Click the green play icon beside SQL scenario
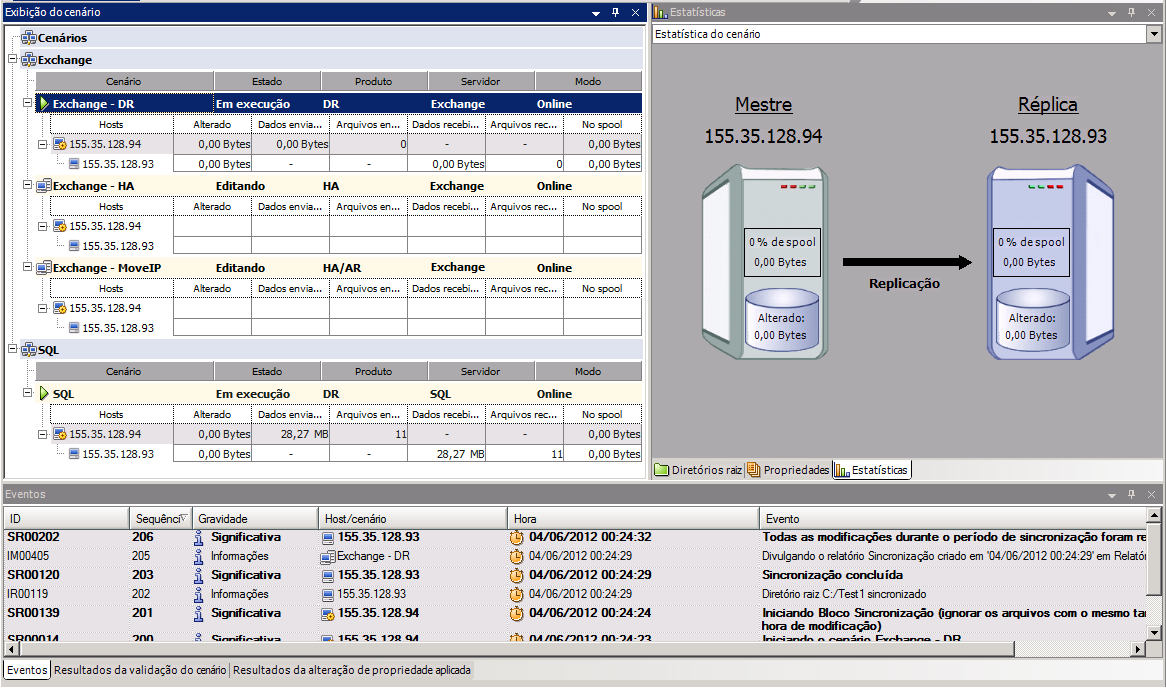1166x688 pixels. pyautogui.click(x=44, y=394)
